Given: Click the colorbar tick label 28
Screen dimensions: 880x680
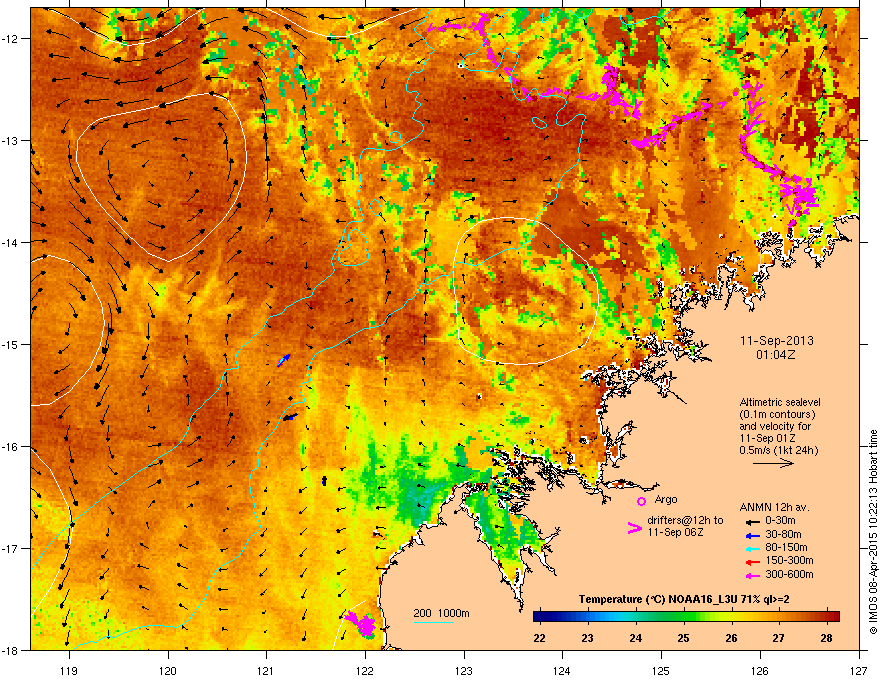Looking at the screenshot, I should 826,638.
